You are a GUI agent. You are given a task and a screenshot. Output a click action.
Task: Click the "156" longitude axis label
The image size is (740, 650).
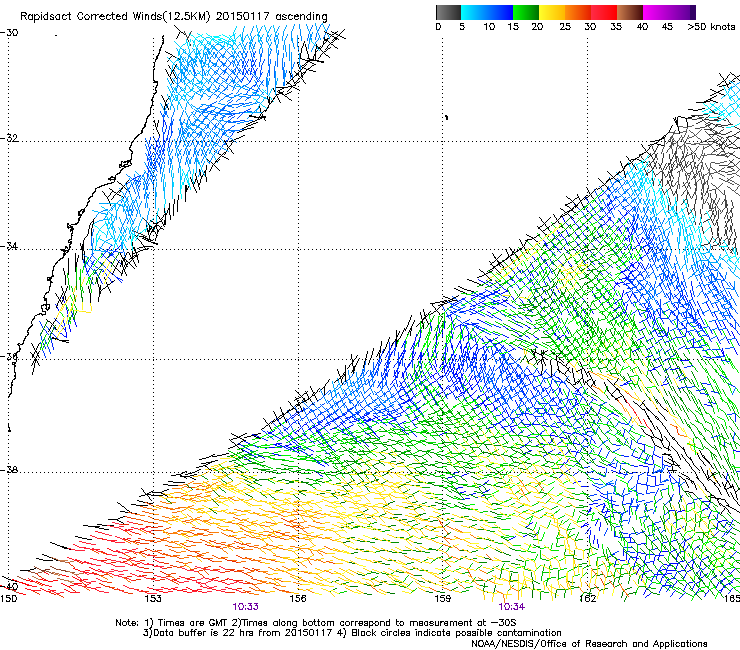coord(298,599)
